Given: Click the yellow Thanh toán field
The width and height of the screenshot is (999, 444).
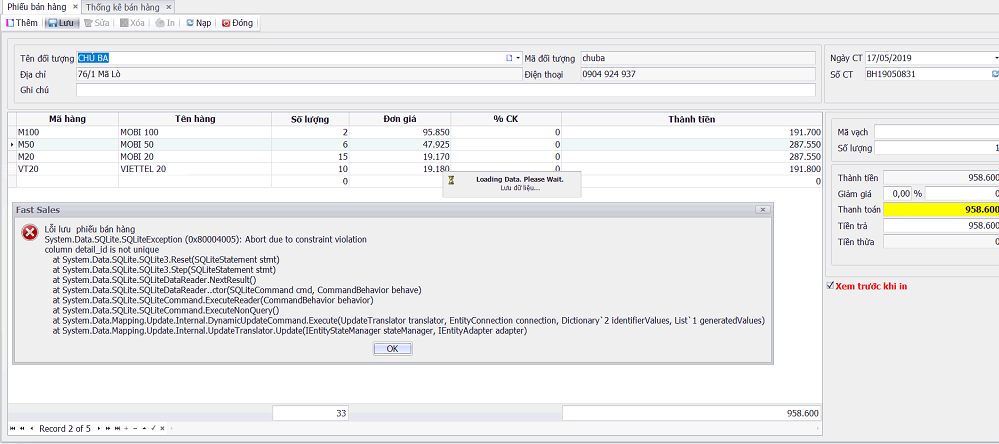Looking at the screenshot, I should click(x=941, y=210).
